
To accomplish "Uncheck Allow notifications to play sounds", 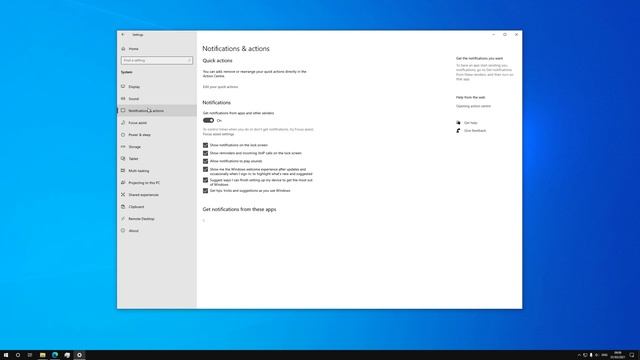I will click(x=205, y=161).
